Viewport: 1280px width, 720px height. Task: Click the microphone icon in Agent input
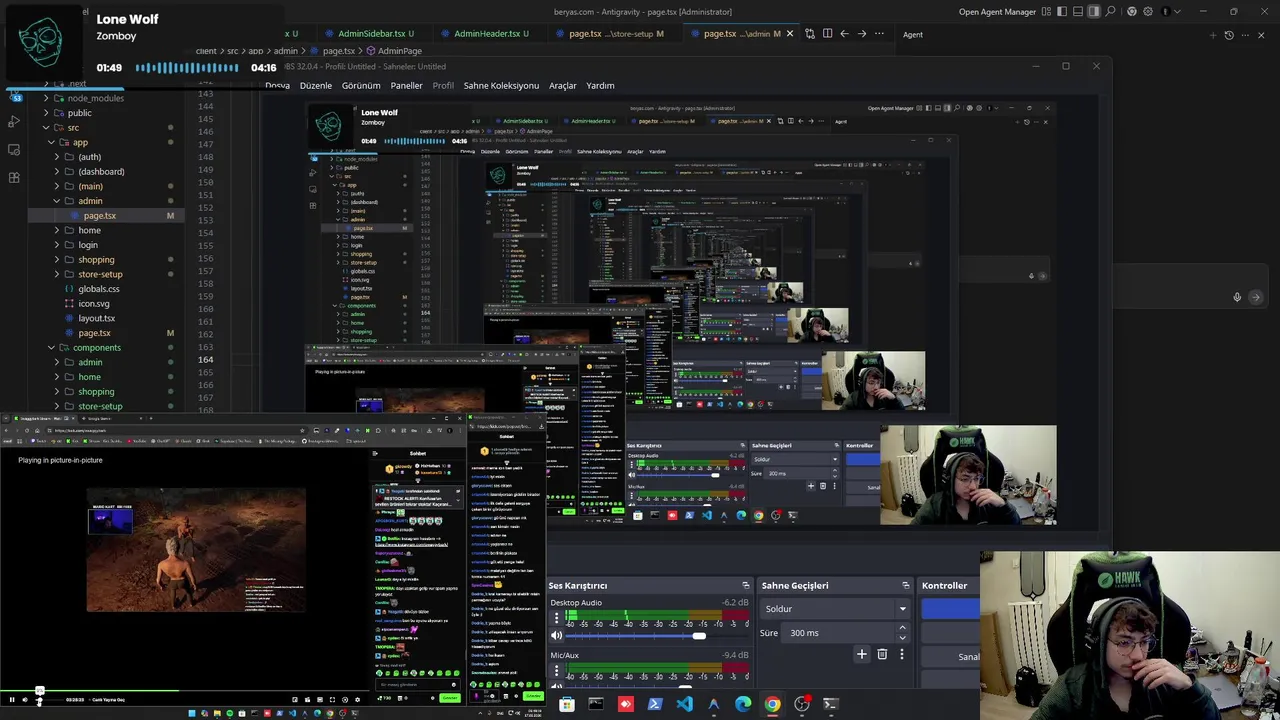click(x=1237, y=297)
